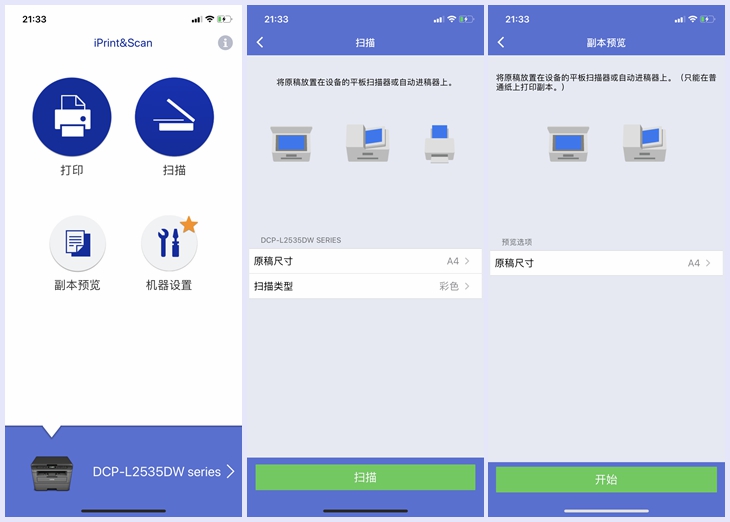The width and height of the screenshot is (730, 522).
Task: Tap the iPrint&Scan title
Action: click(123, 43)
